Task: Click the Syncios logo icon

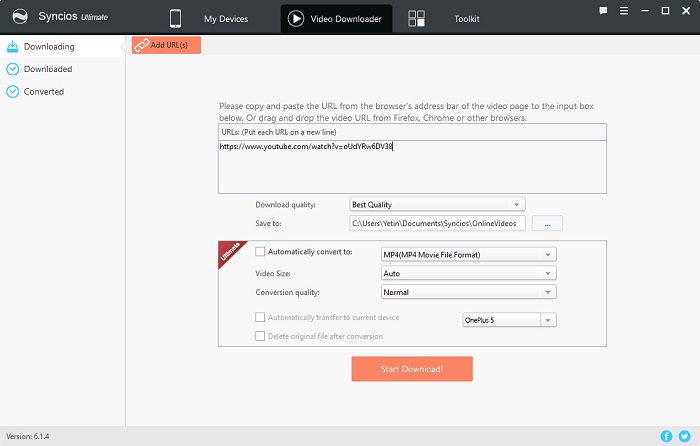Action: tap(20, 17)
